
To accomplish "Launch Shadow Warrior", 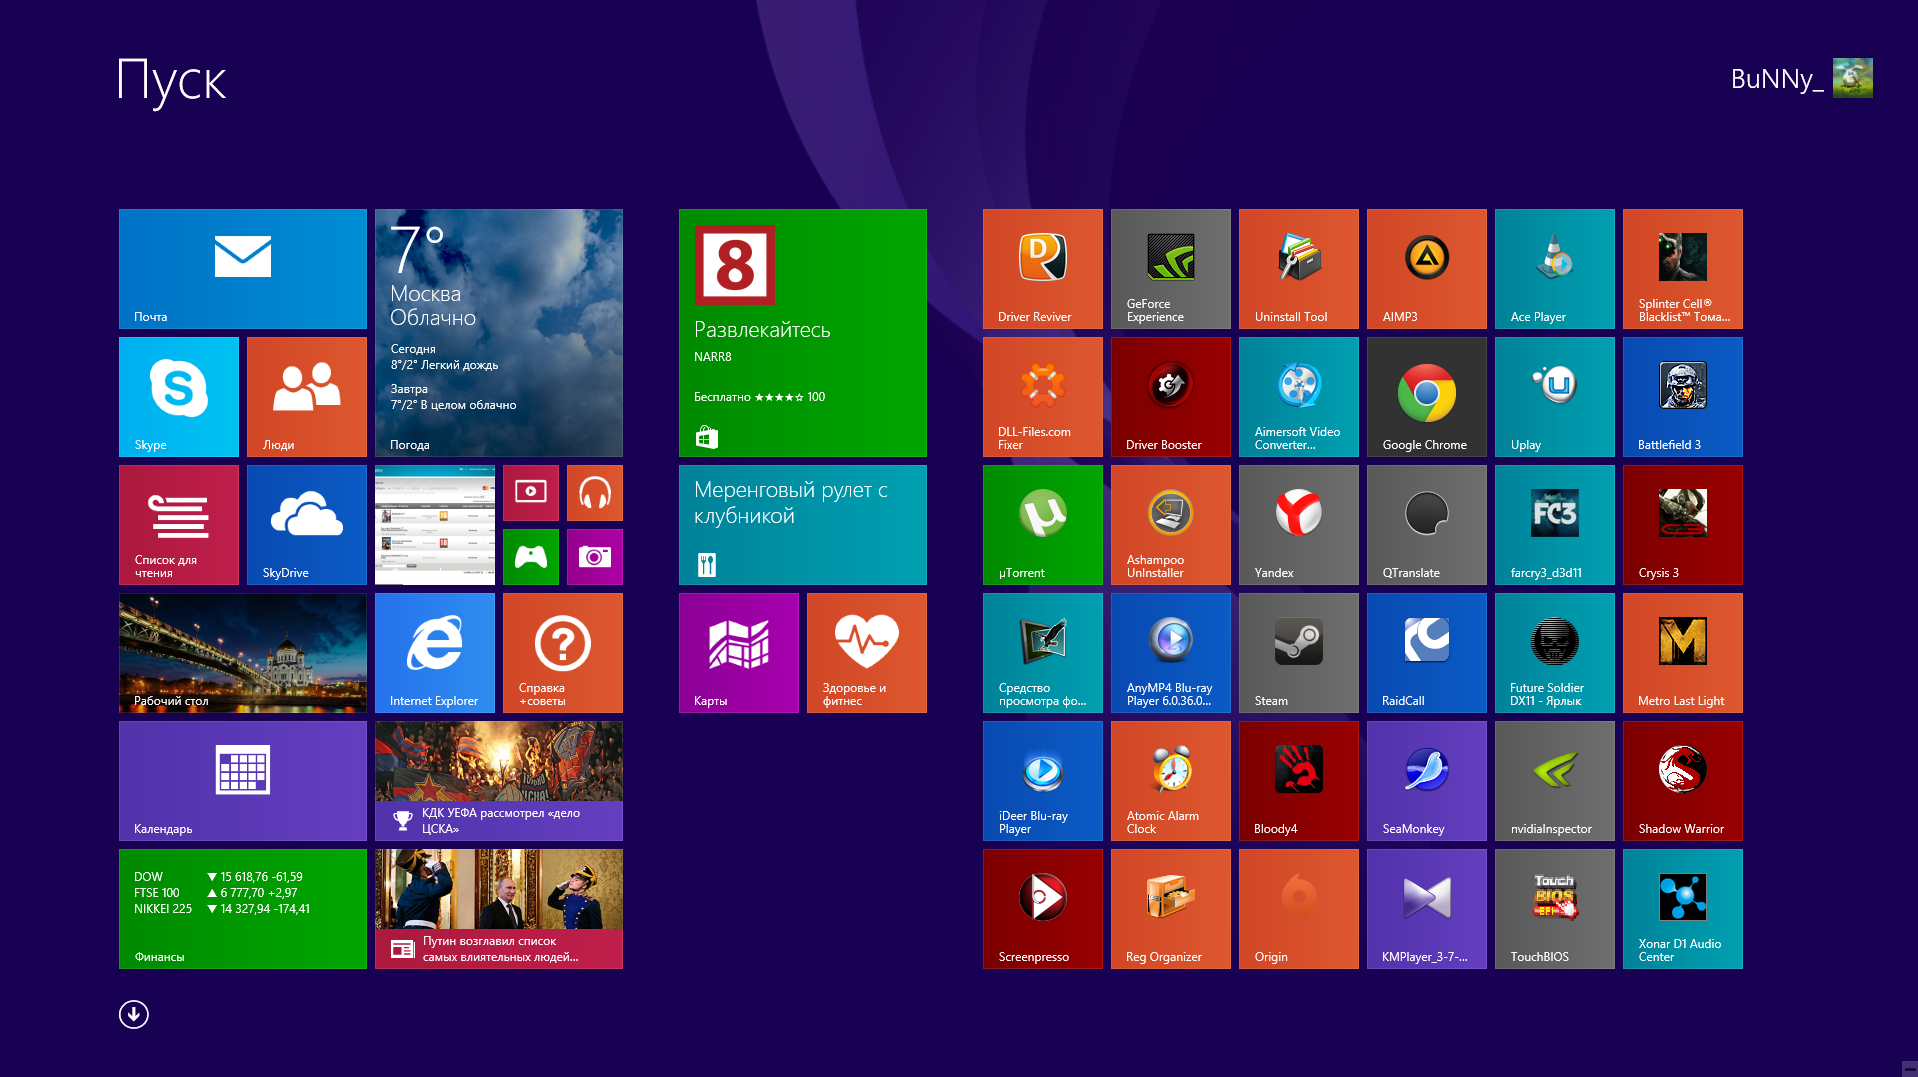I will pos(1683,781).
